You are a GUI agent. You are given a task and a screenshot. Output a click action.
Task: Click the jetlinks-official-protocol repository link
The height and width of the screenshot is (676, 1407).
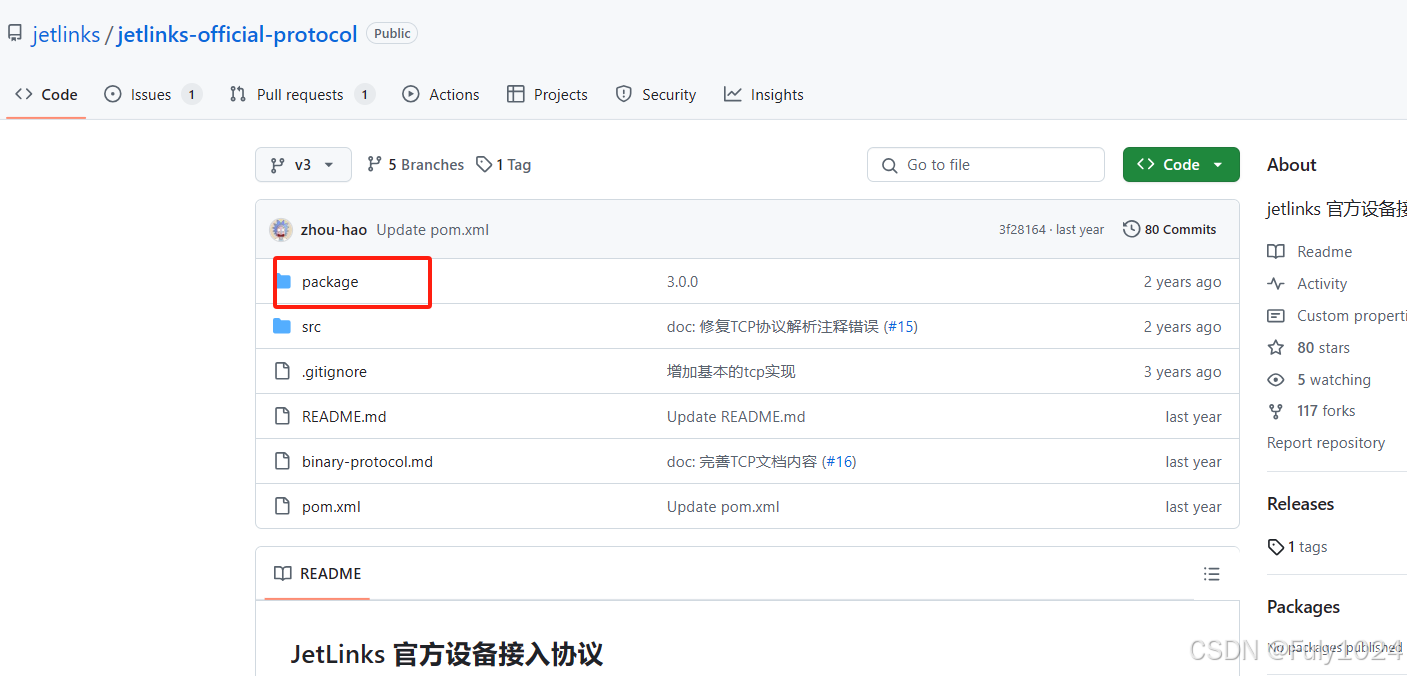[x=237, y=34]
